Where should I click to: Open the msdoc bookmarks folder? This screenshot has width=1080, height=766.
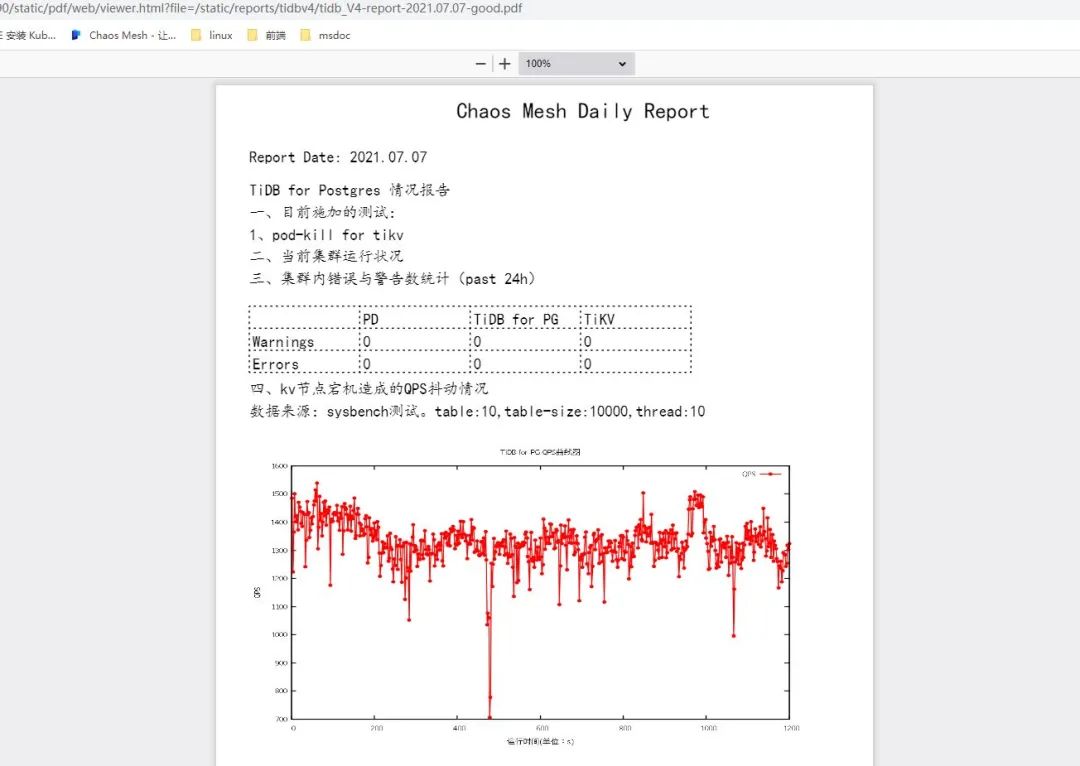(x=325, y=35)
